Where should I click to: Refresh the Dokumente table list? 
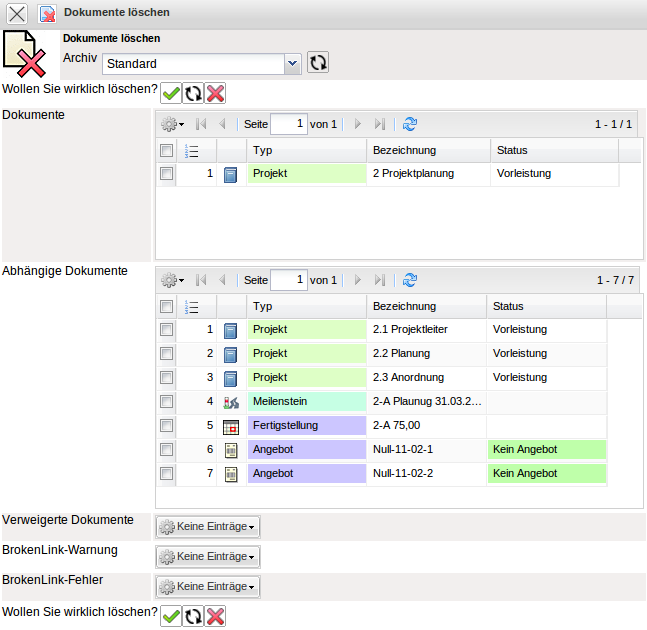click(409, 124)
